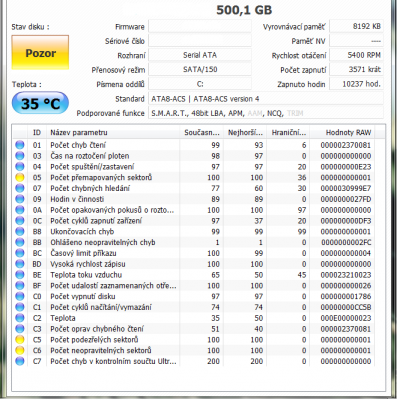Select the row Ohlášeno neopravitelných chyb
Image resolution: width=397 pixels, height=400 pixels.
pos(193,242)
